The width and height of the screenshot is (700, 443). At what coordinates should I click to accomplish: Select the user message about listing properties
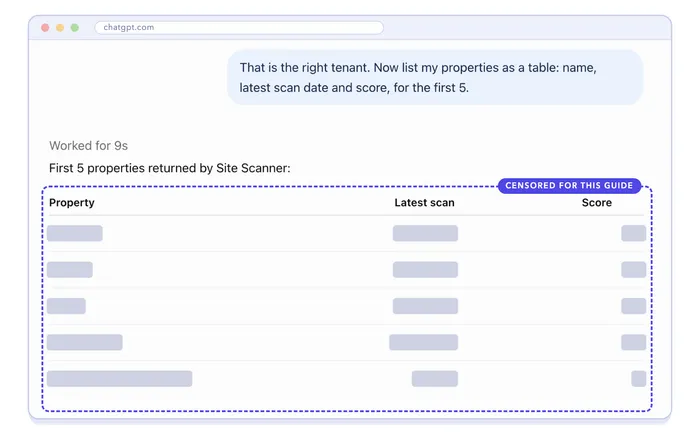(435, 77)
